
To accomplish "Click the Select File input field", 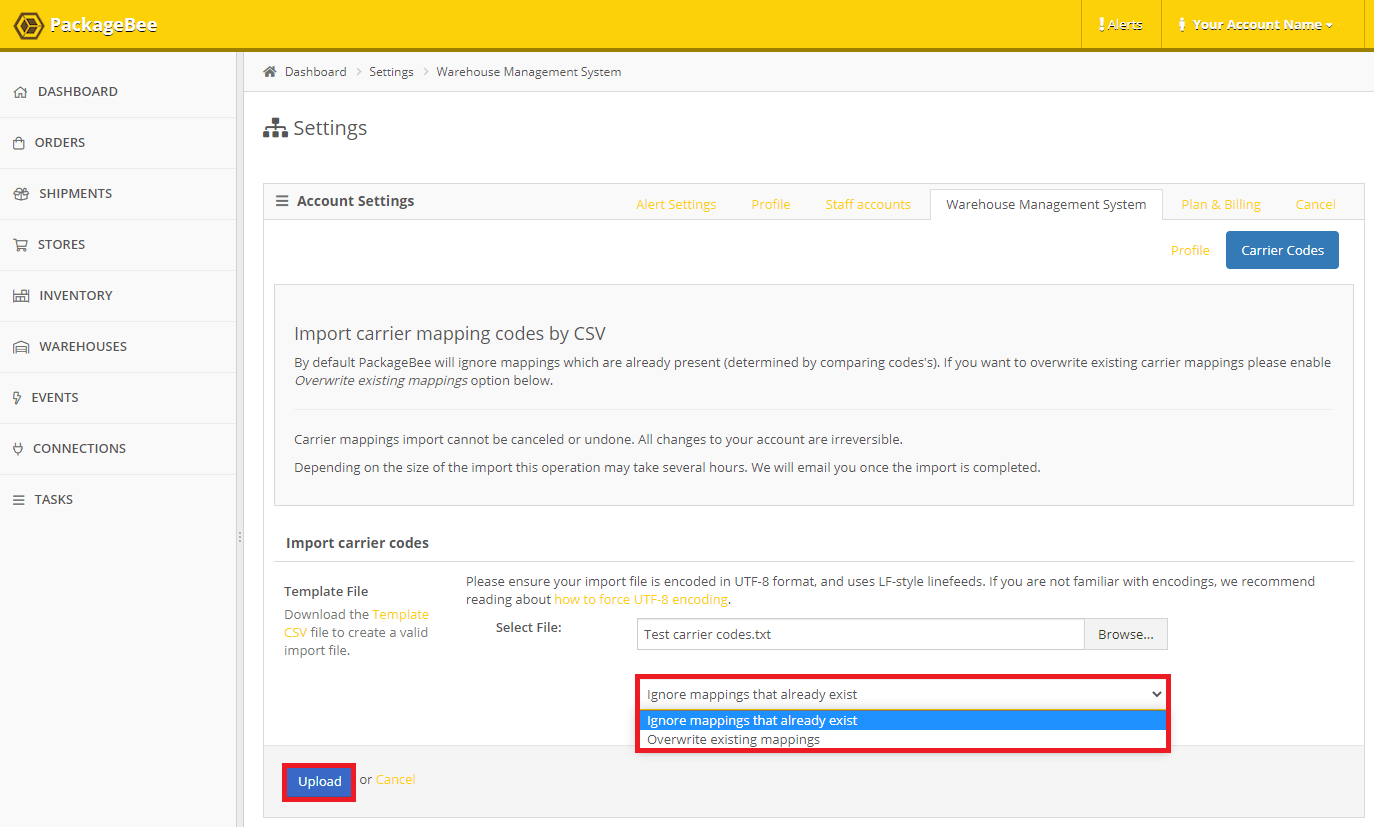I will coord(860,633).
